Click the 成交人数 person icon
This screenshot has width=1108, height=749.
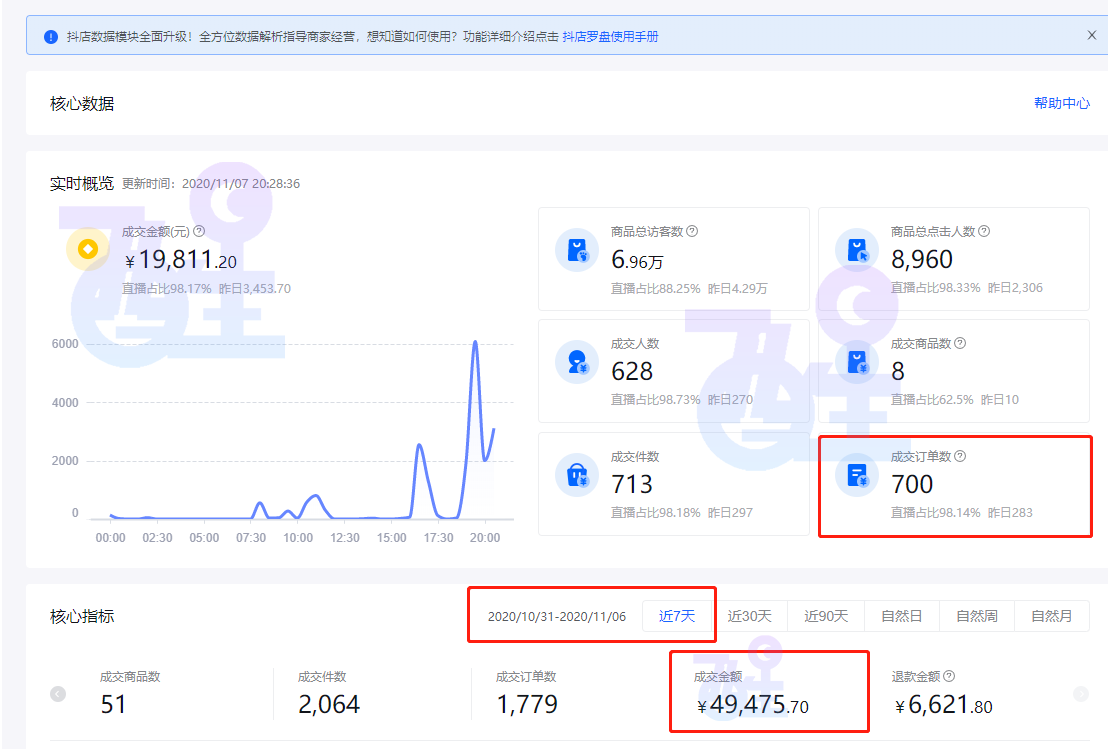coord(577,364)
